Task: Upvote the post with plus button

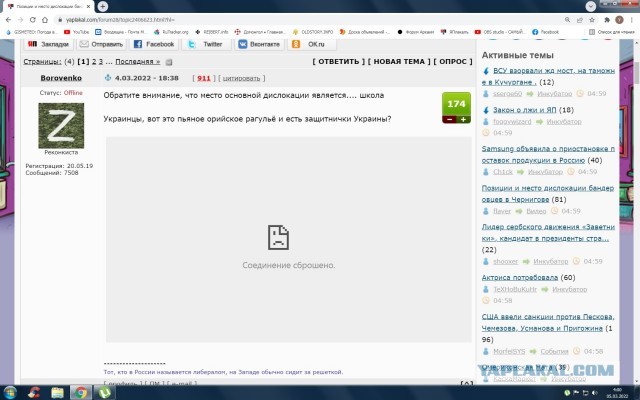Action: (x=464, y=120)
